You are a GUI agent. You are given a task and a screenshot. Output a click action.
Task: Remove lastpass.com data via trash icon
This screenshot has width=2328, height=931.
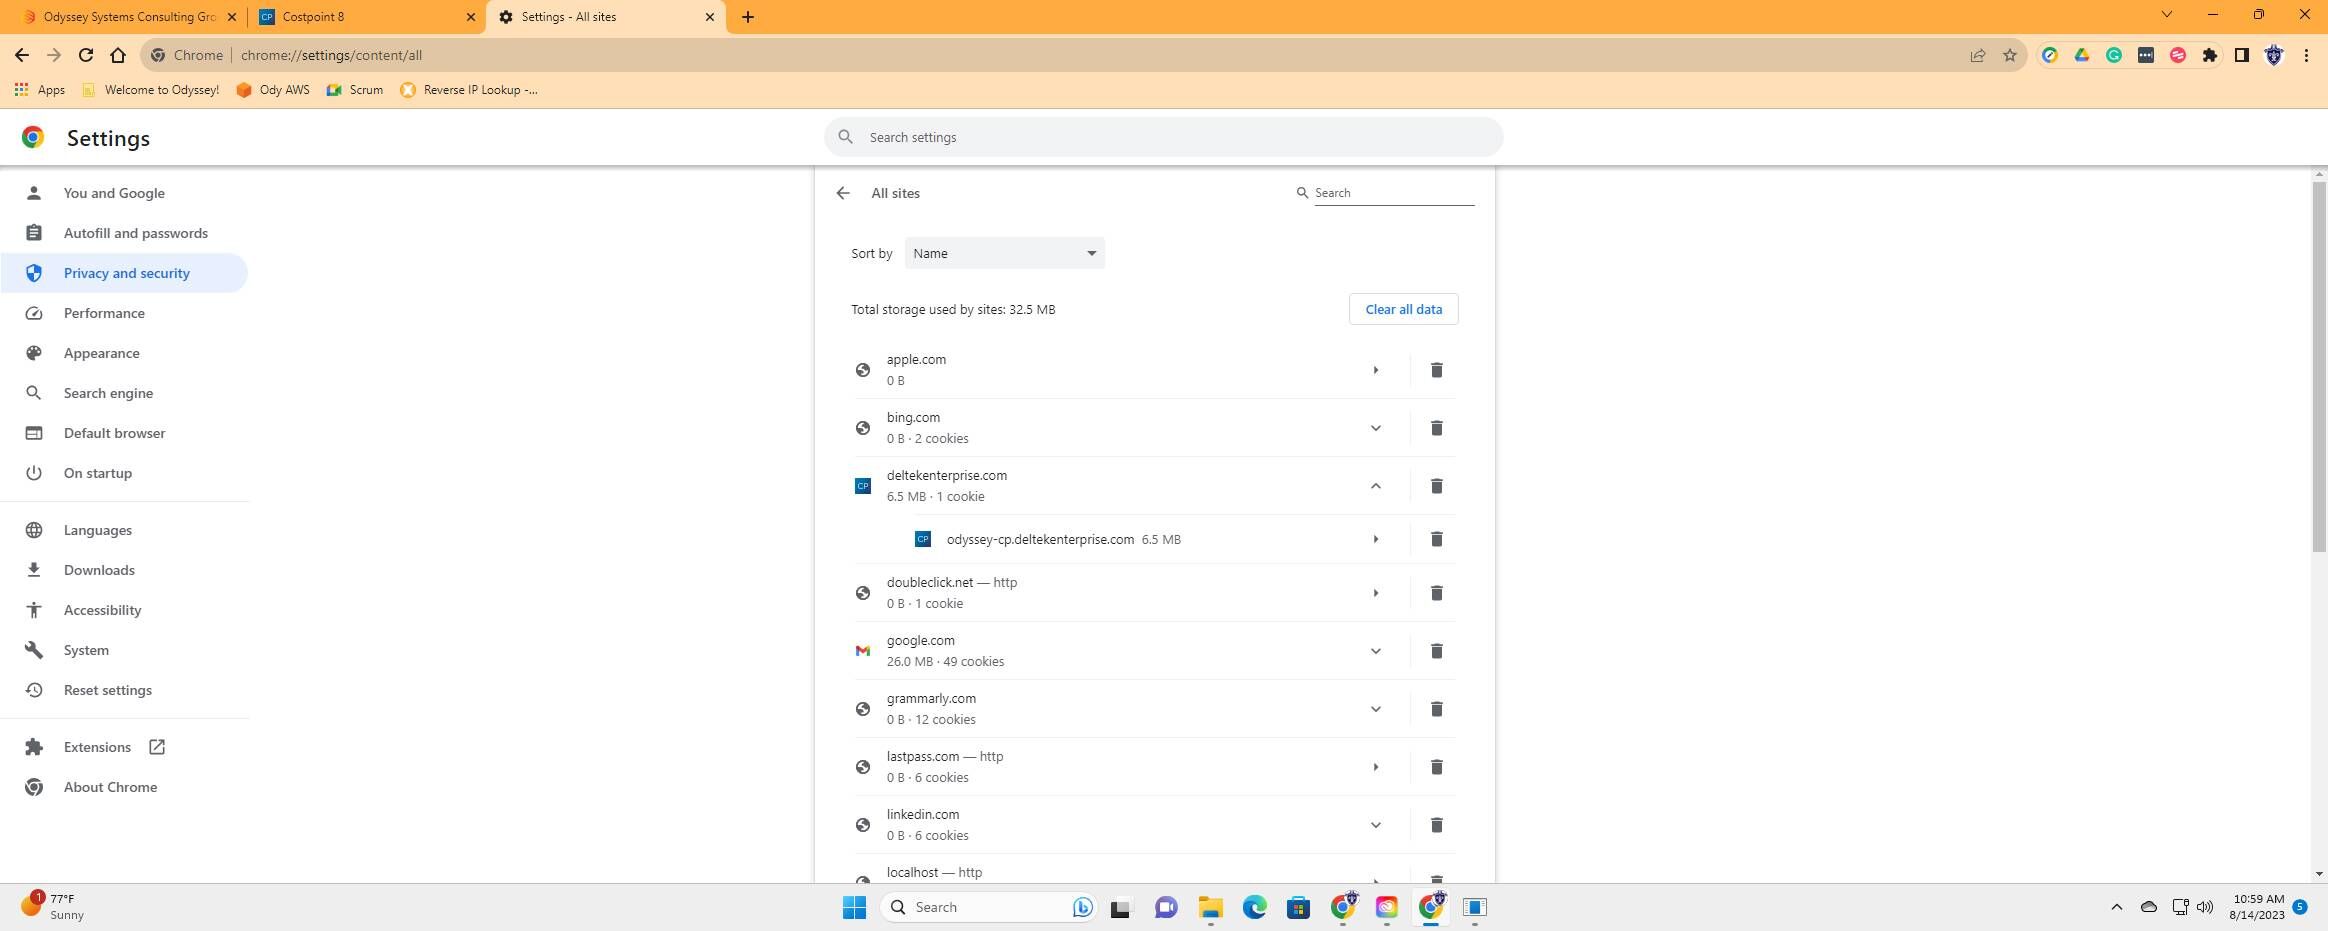pyautogui.click(x=1436, y=767)
